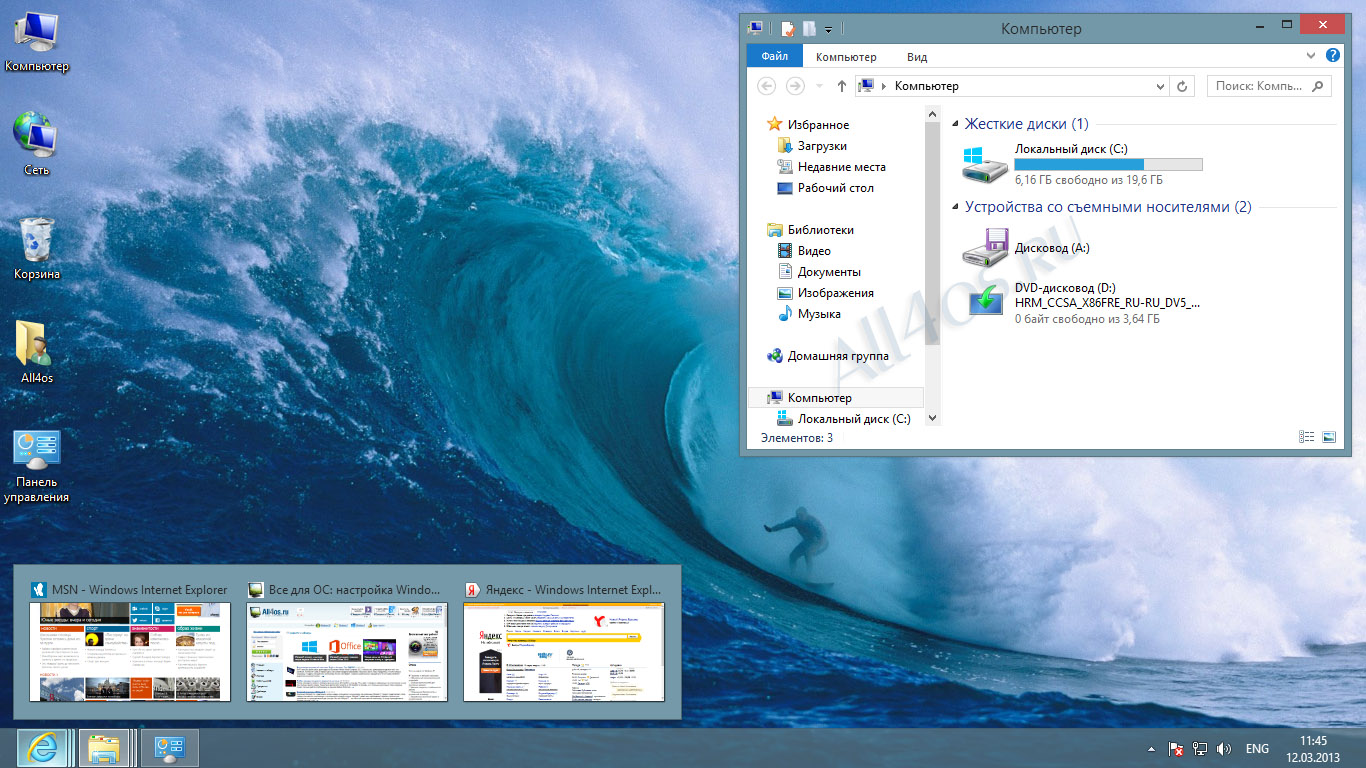Select Компьютер in navigation pane
The width and height of the screenshot is (1366, 768).
pos(836,398)
